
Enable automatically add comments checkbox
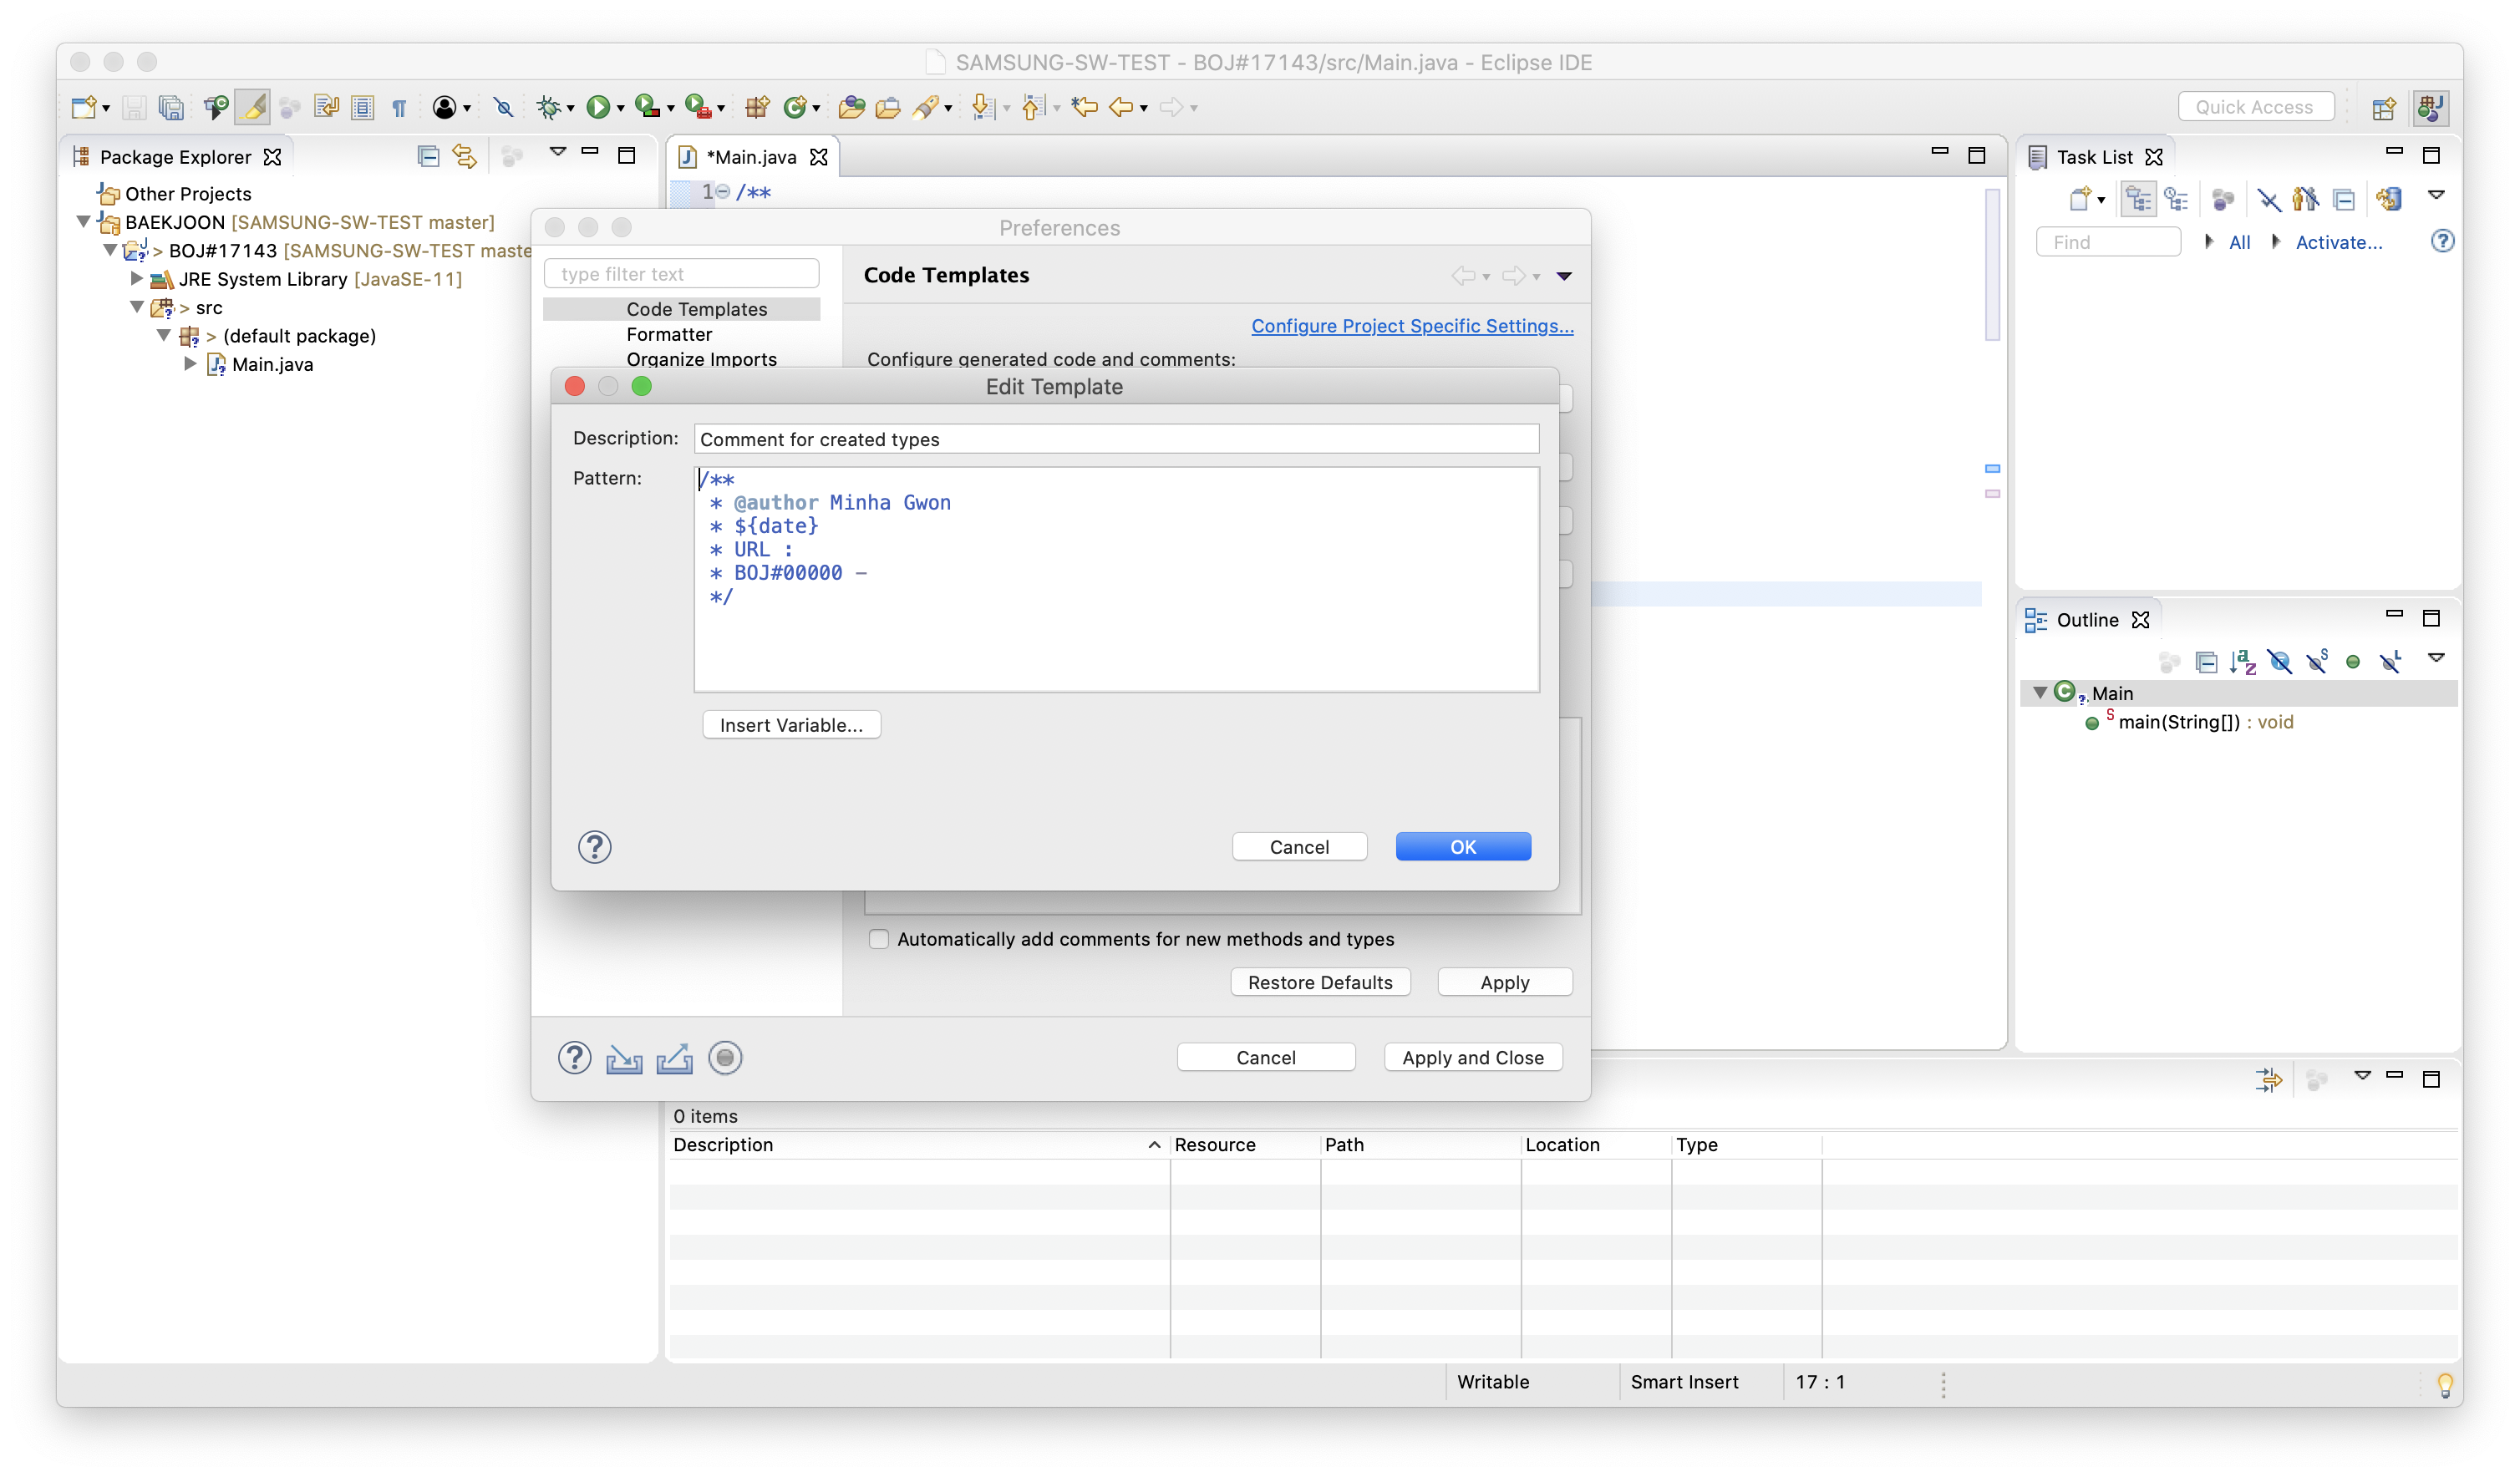pos(879,939)
